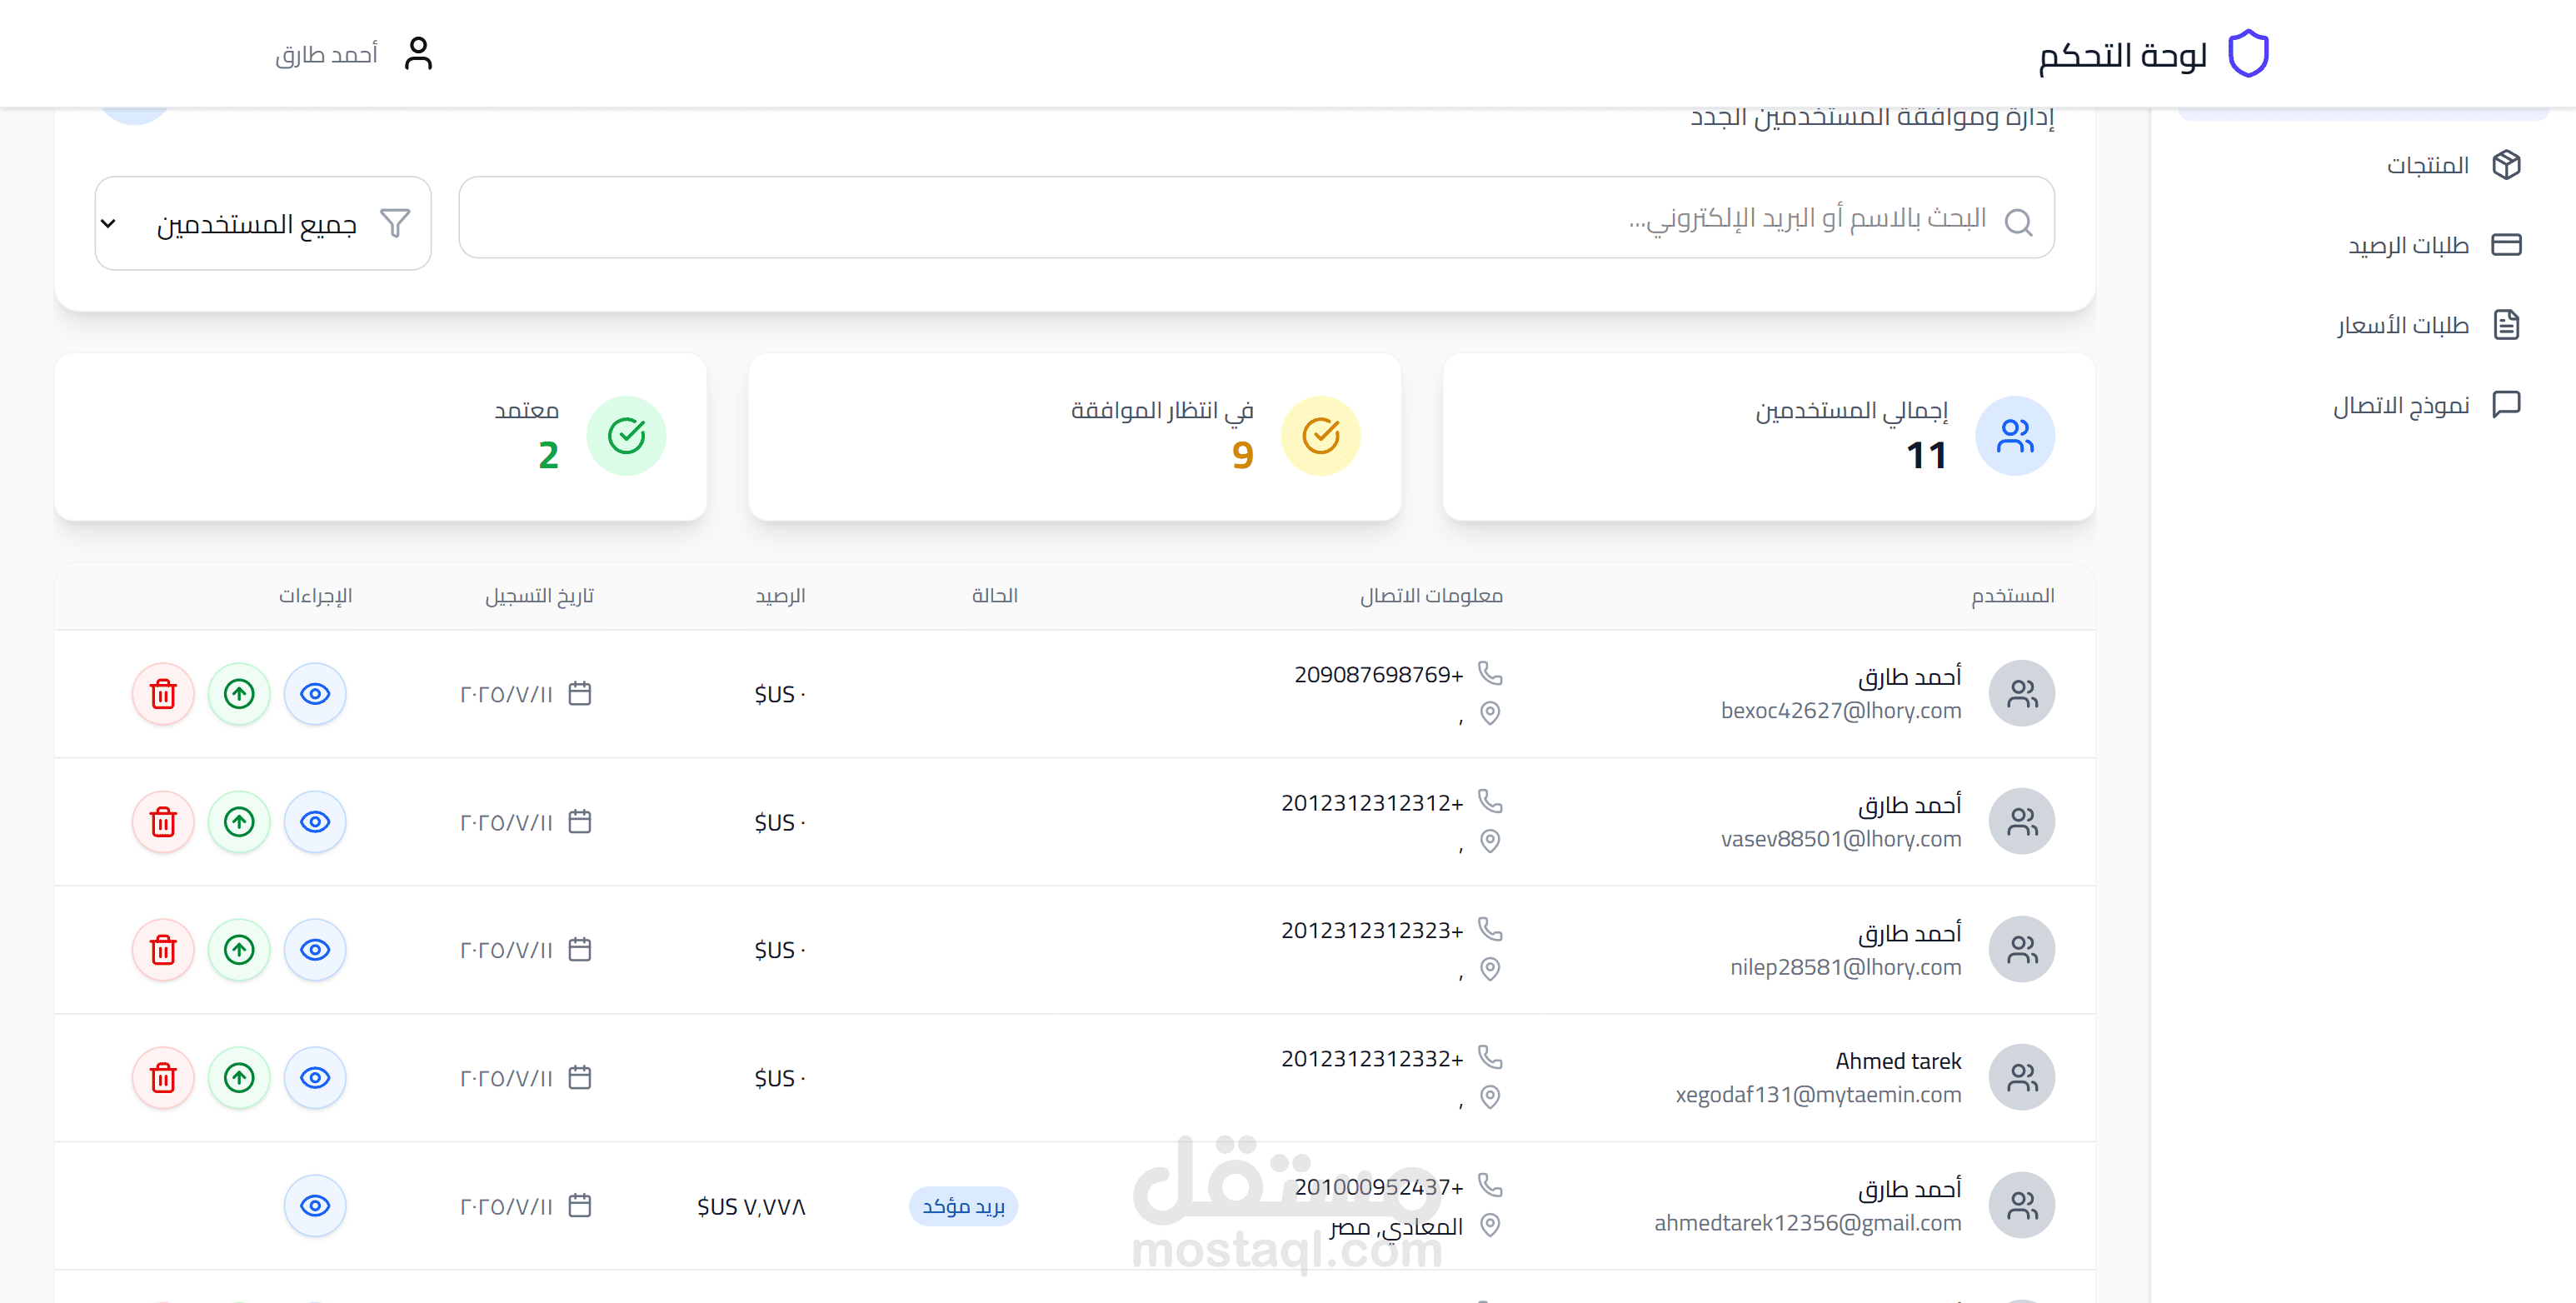
Task: Click the red delete icon for bexoc42627@lhory.com
Action: click(x=163, y=693)
